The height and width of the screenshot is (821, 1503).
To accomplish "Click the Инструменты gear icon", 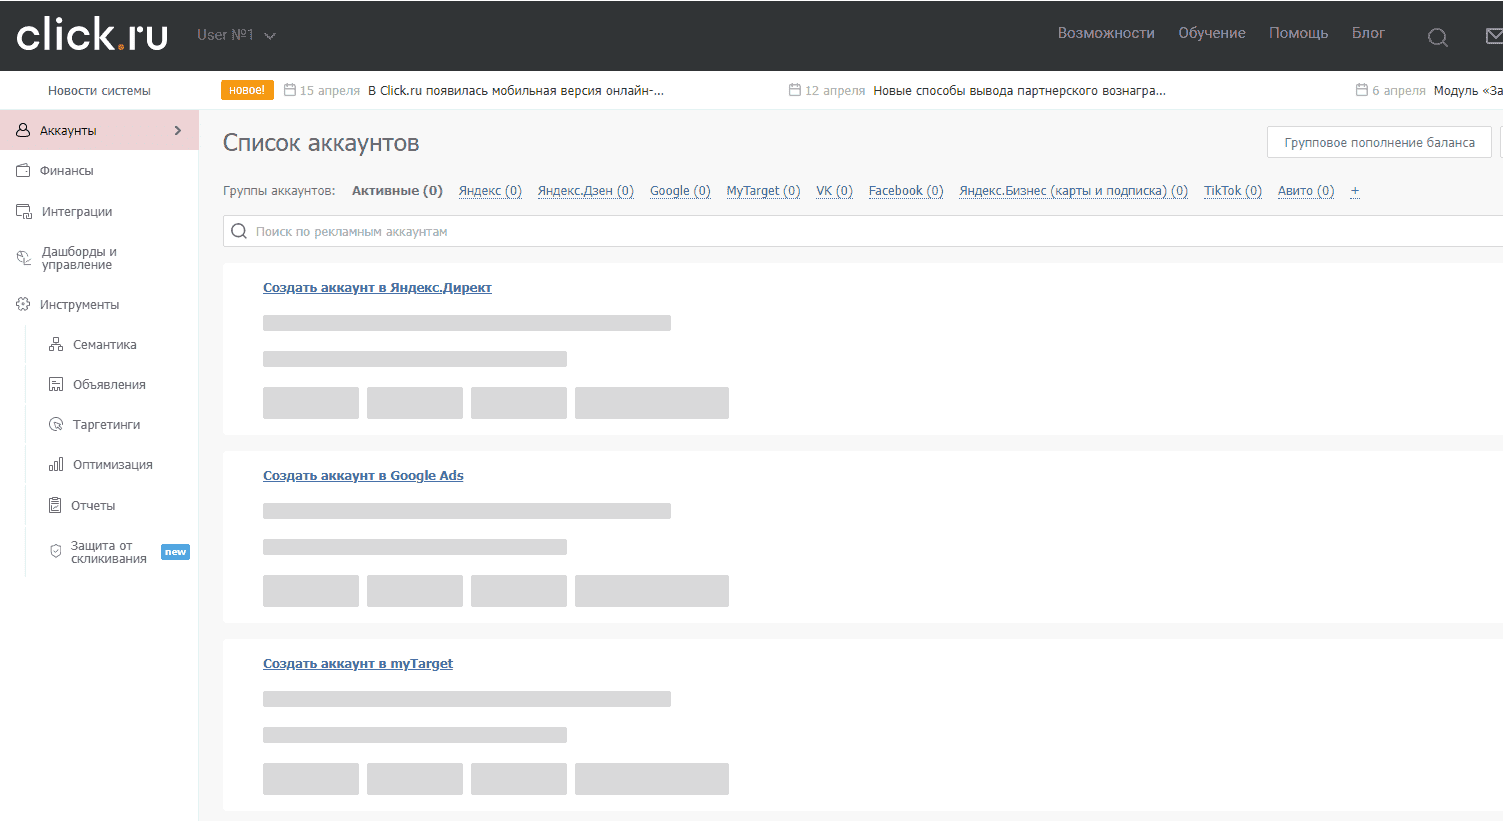I will click(x=23, y=304).
